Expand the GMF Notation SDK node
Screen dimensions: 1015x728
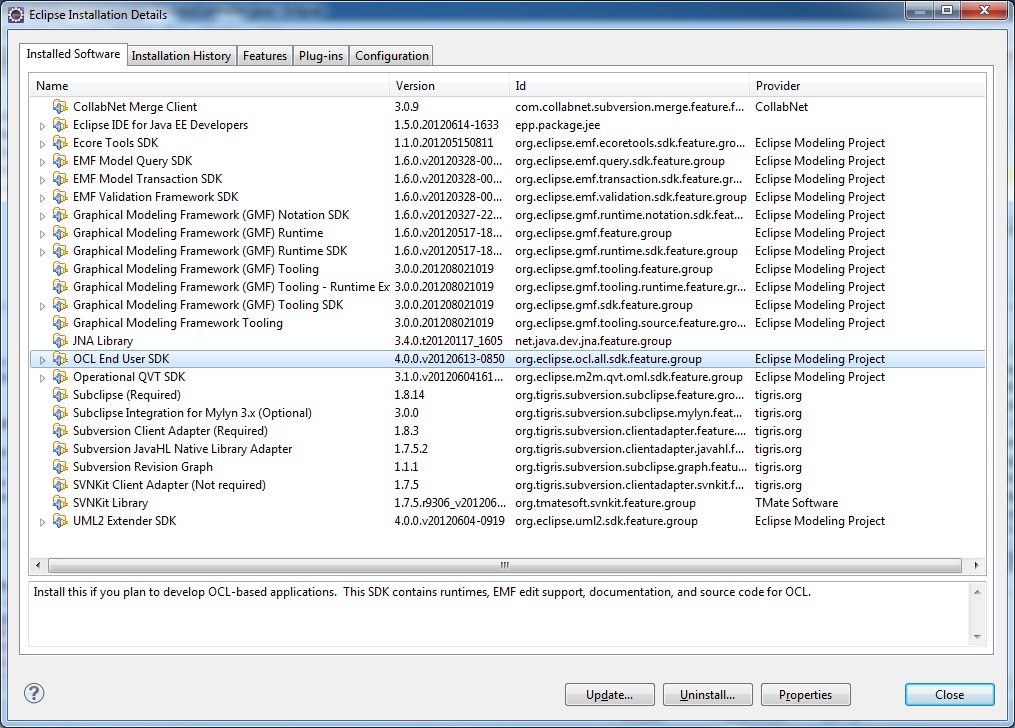point(42,216)
